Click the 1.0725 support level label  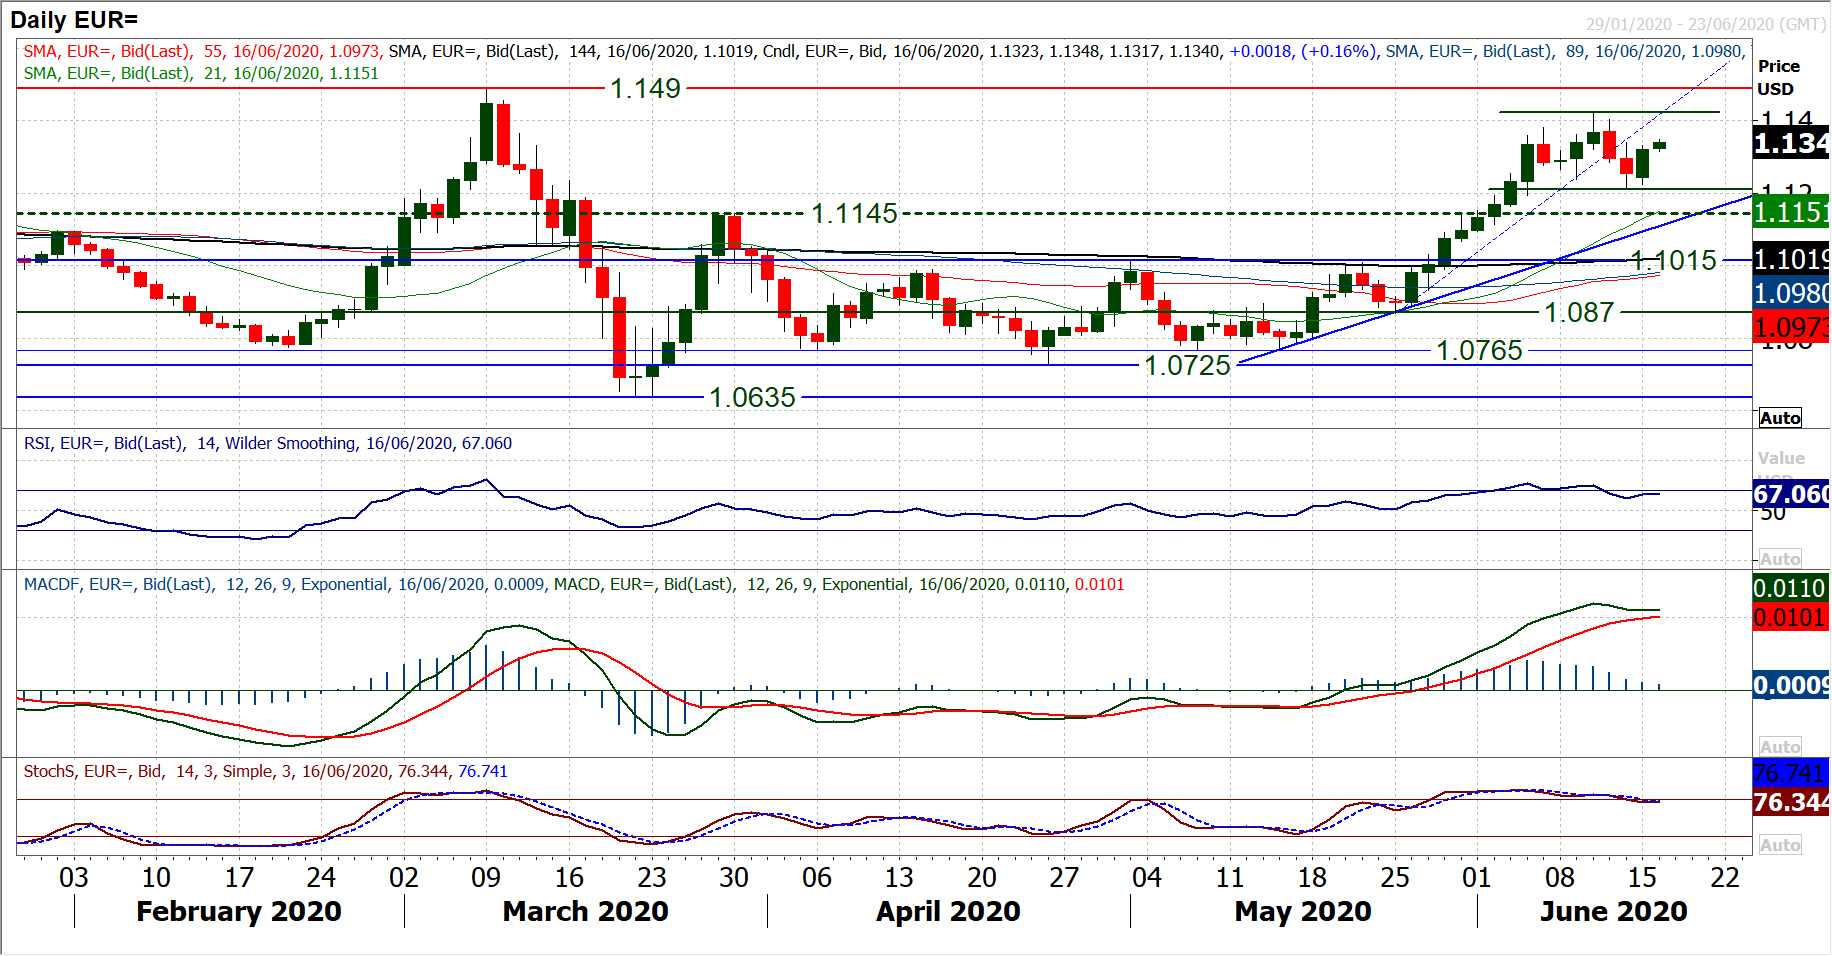pyautogui.click(x=1187, y=366)
